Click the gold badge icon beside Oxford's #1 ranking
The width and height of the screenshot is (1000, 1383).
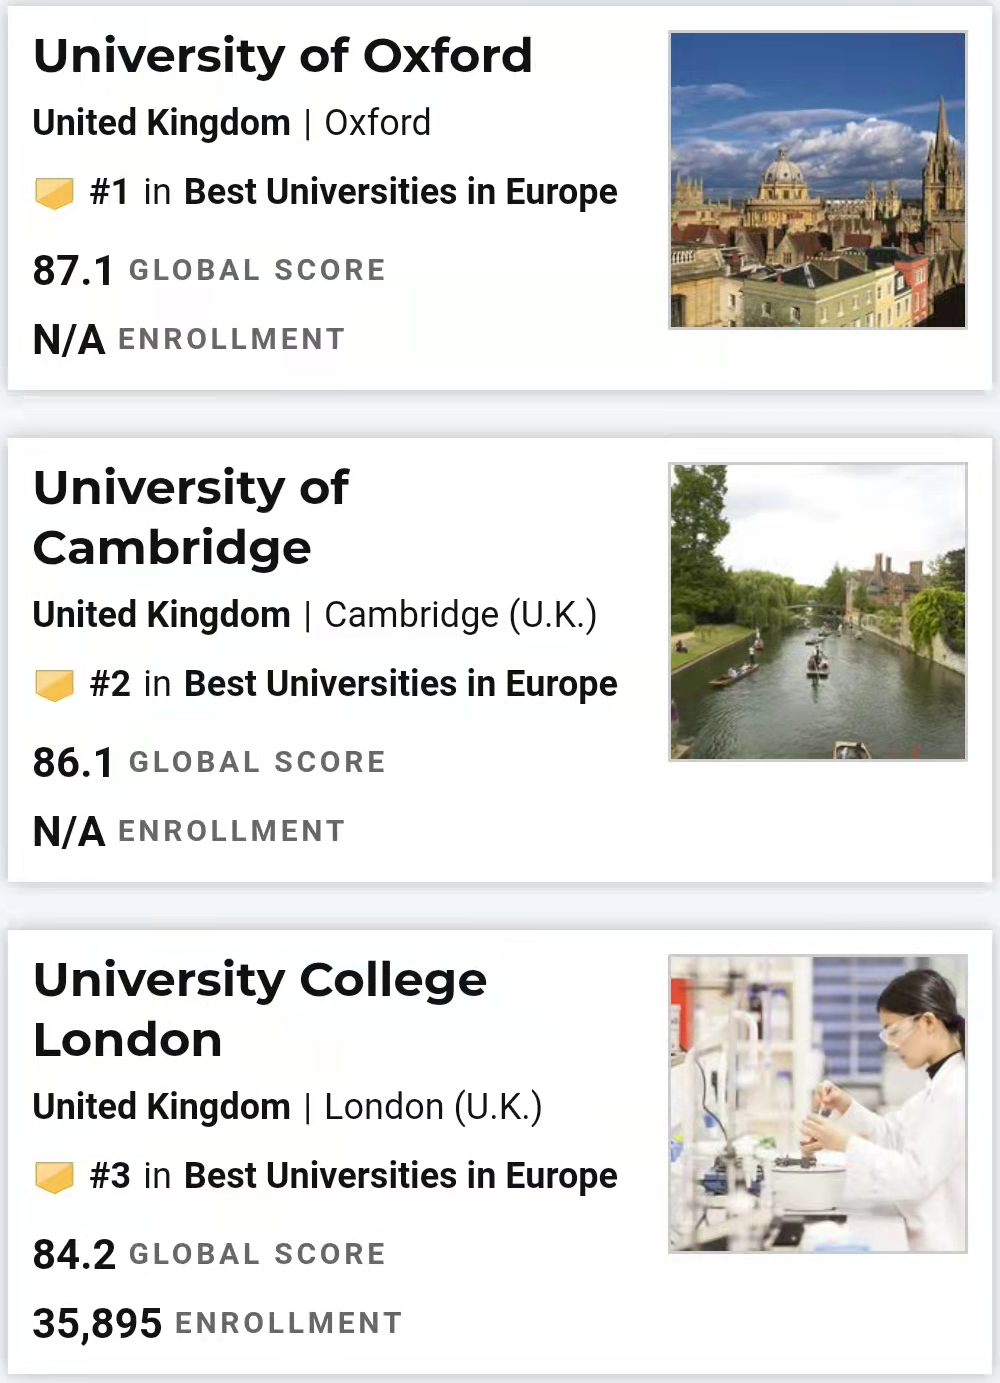pyautogui.click(x=54, y=192)
